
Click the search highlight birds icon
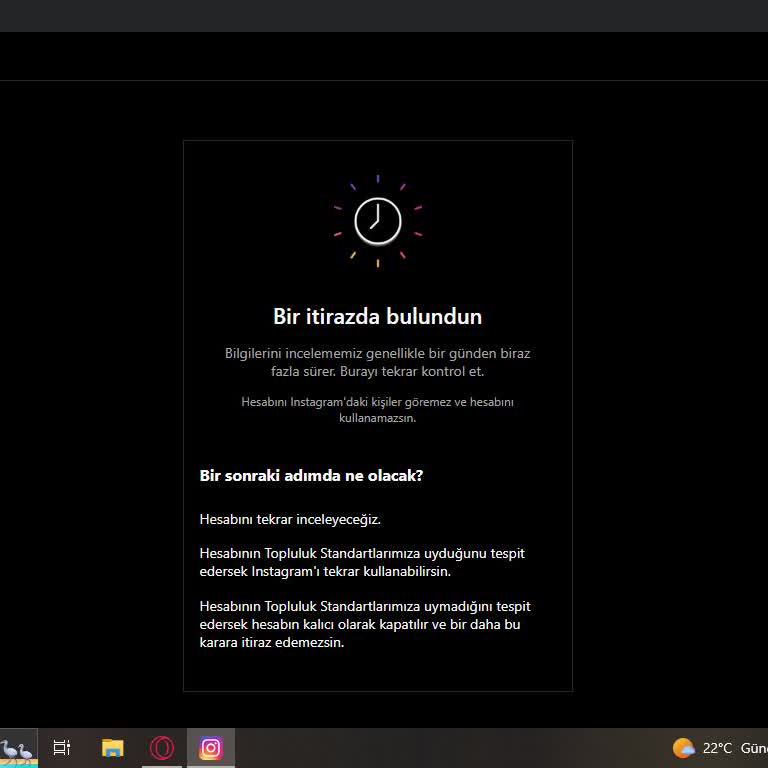point(18,748)
